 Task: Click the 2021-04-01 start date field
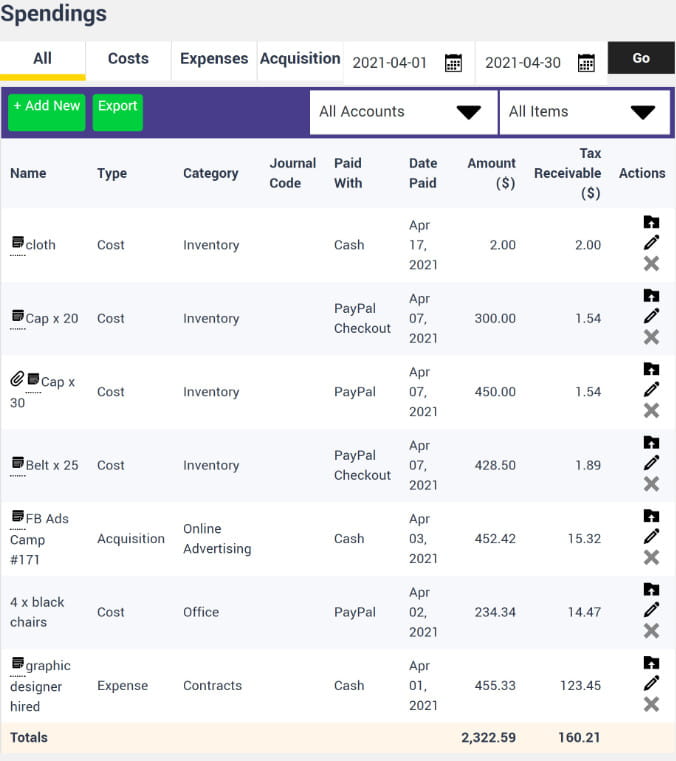click(x=390, y=63)
